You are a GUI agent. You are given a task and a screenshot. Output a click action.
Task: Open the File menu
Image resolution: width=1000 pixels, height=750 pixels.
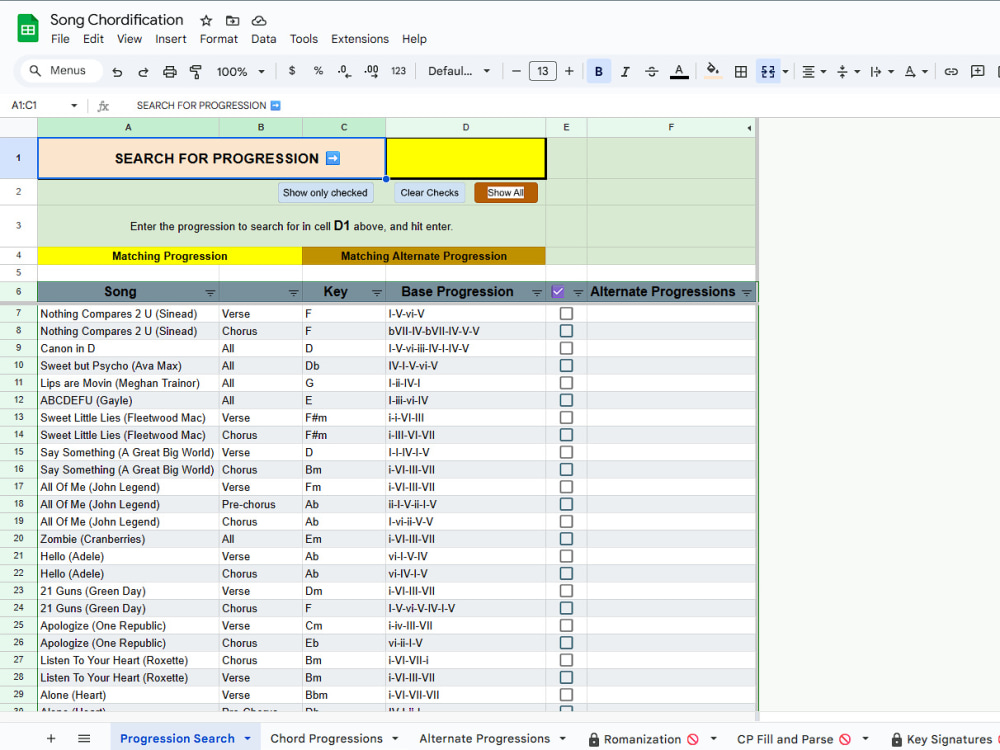click(60, 39)
